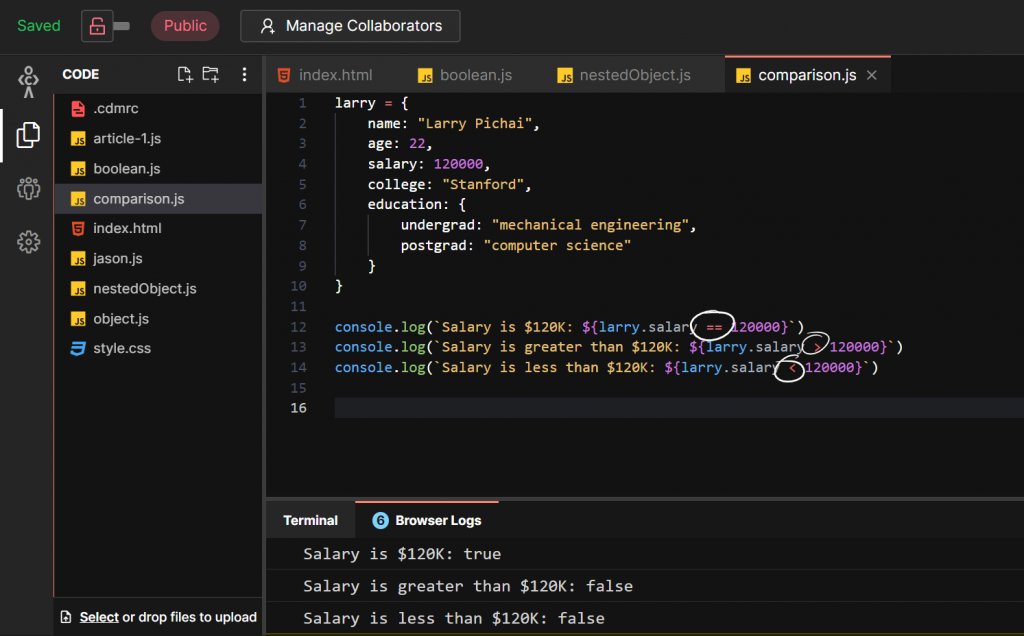Click the Manage Collaborators button

(350, 26)
